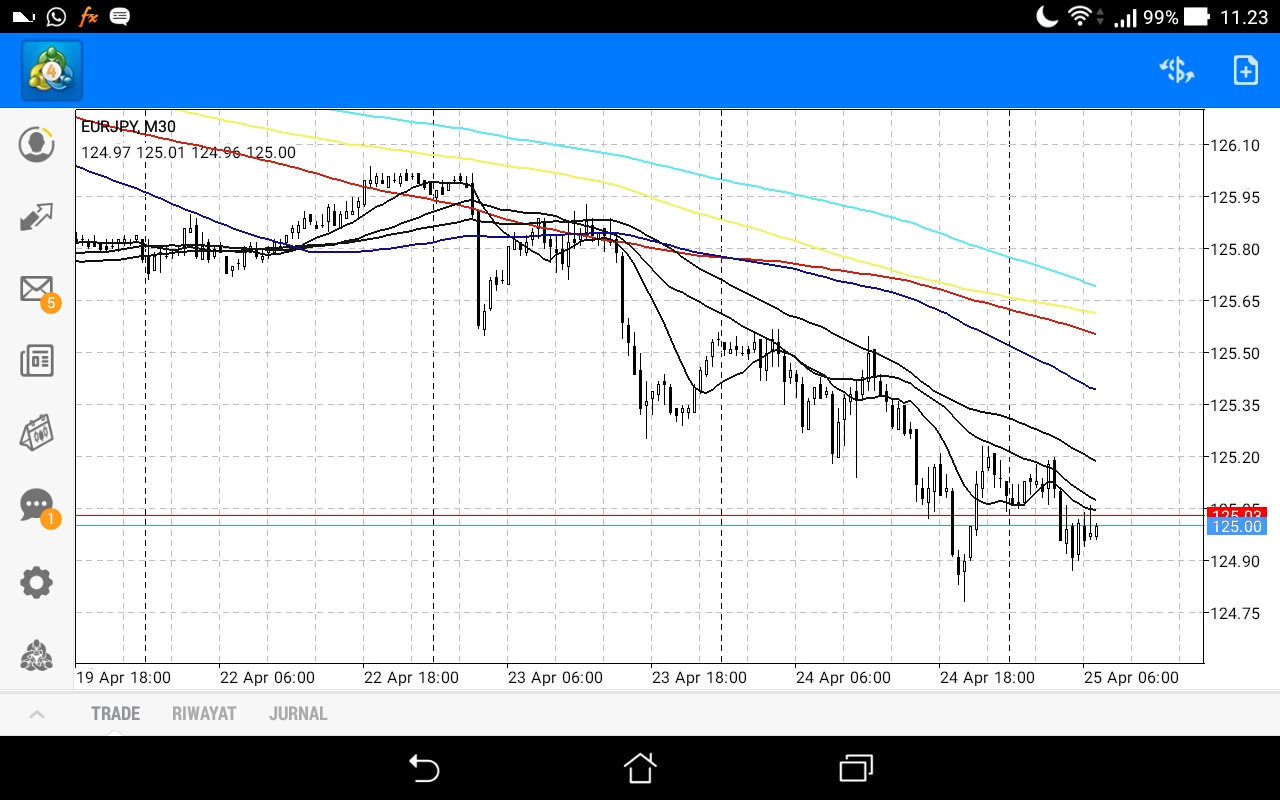Open the Economic Calendar icon
Screen dimensions: 1280x800
click(x=36, y=433)
